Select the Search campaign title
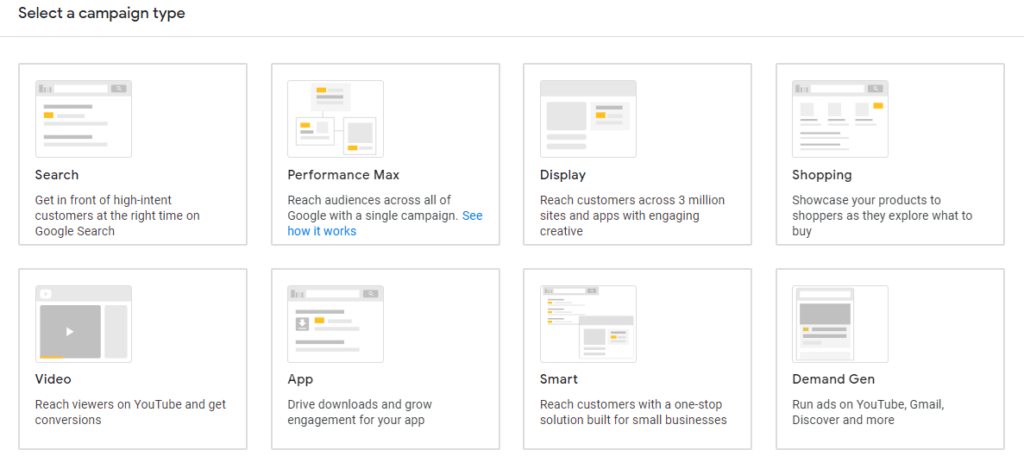Image resolution: width=1024 pixels, height=456 pixels. pyautogui.click(x=57, y=175)
